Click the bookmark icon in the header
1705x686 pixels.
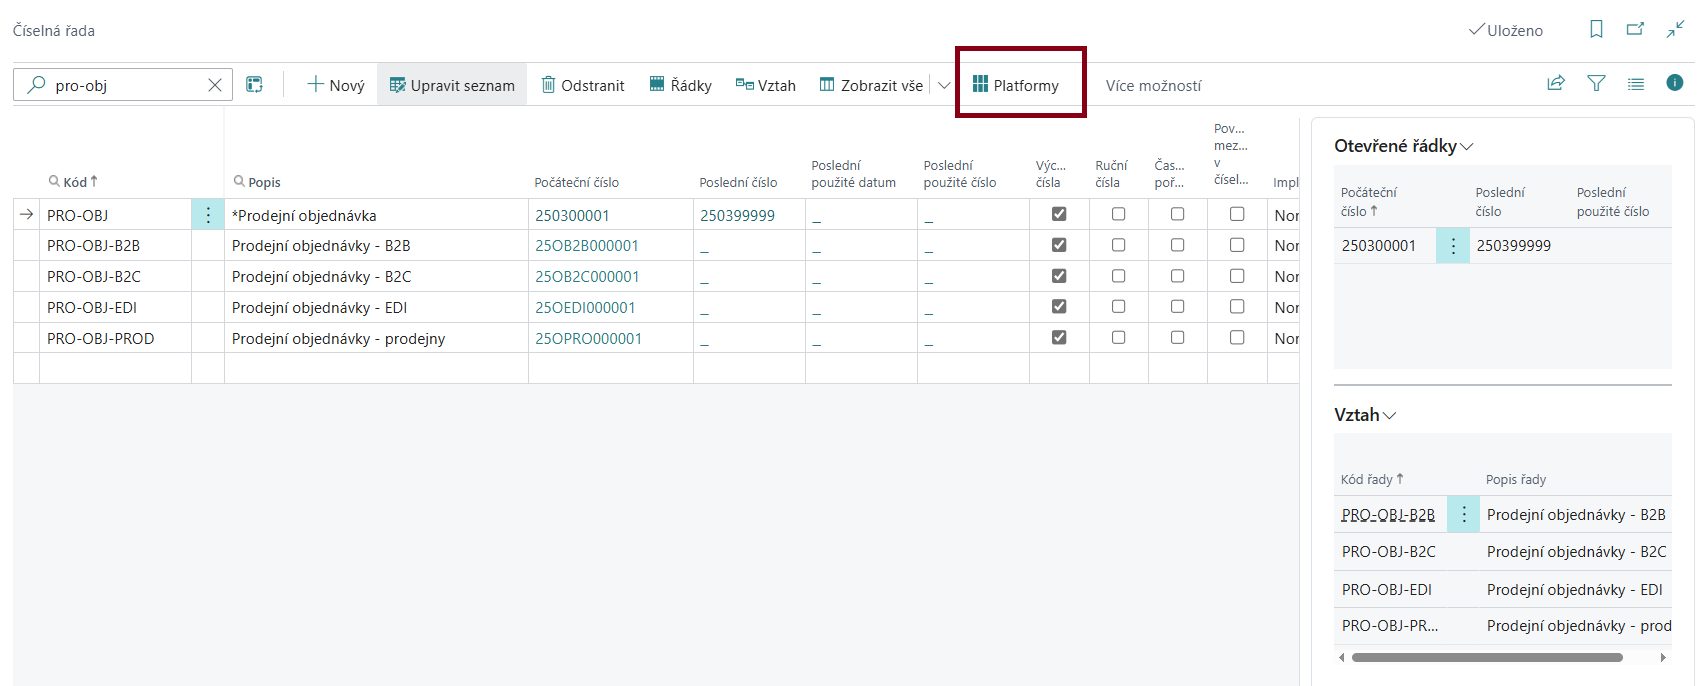click(x=1596, y=30)
